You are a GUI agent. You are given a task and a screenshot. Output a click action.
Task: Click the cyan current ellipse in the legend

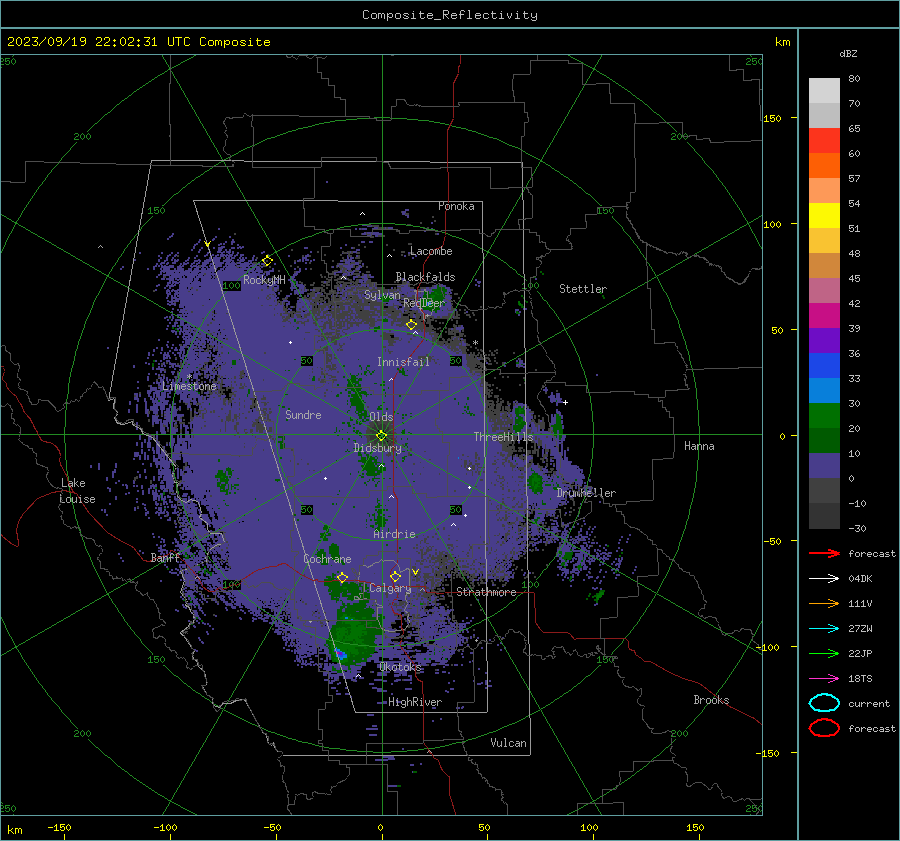(824, 703)
